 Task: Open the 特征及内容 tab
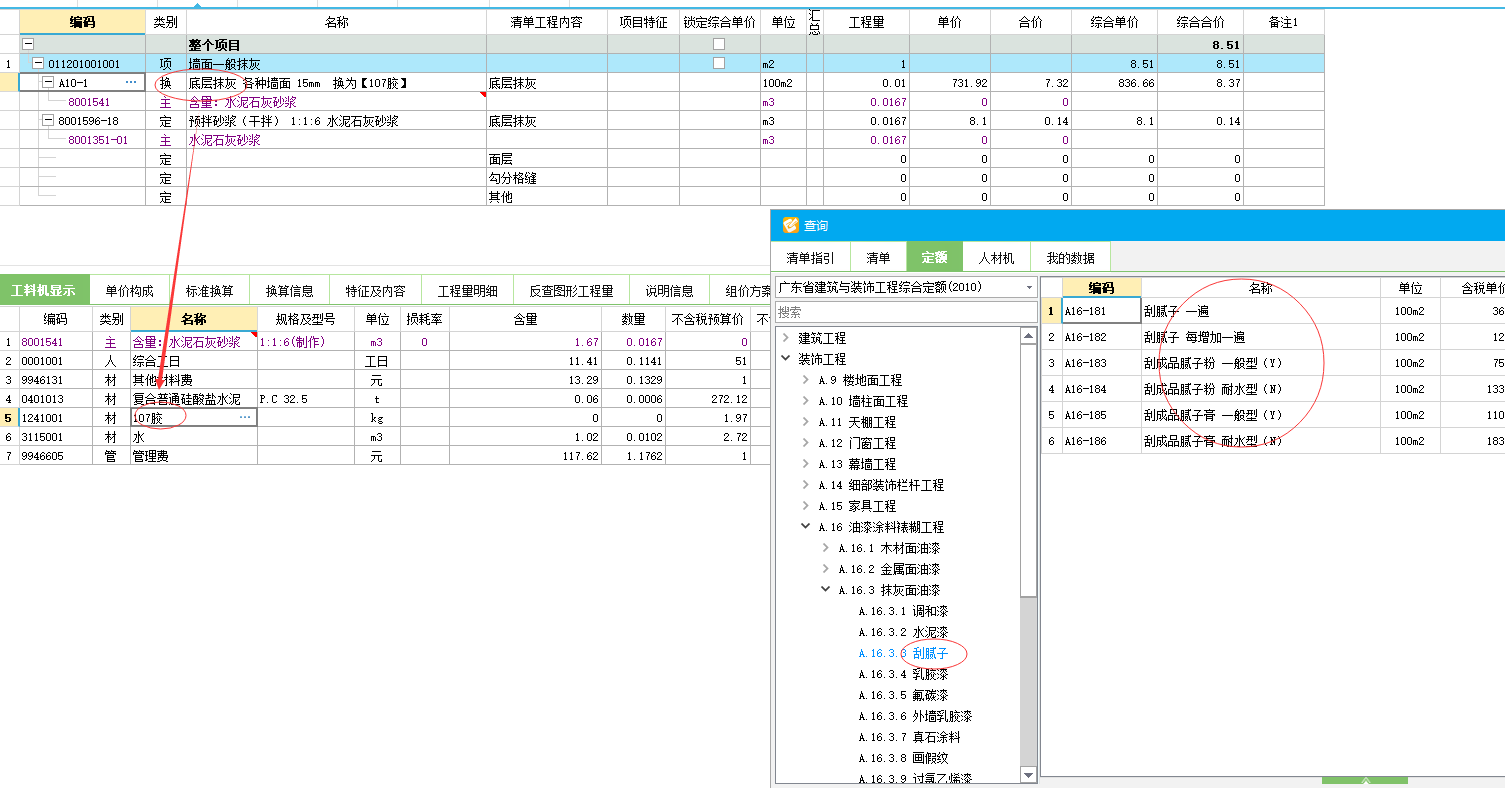pos(375,291)
